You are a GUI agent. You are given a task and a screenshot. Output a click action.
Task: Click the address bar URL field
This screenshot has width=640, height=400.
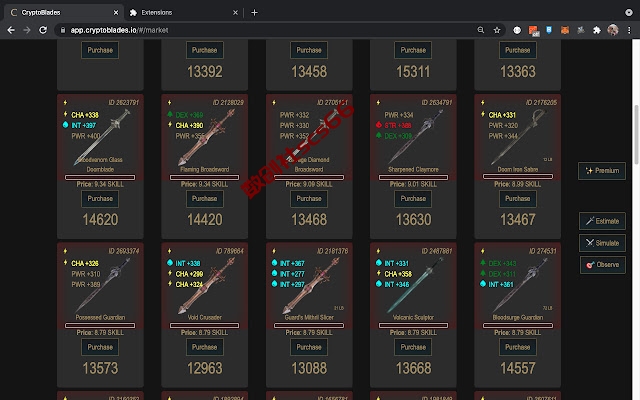point(269,30)
